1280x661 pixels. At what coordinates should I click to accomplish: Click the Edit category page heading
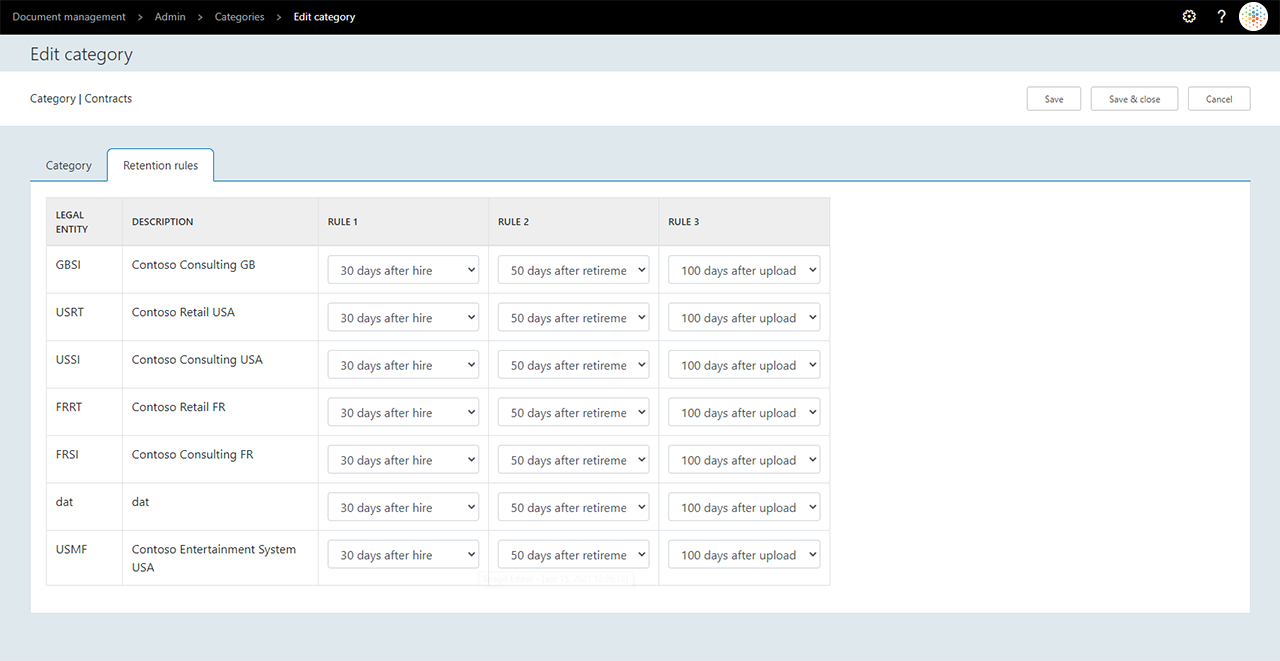pyautogui.click(x=81, y=54)
